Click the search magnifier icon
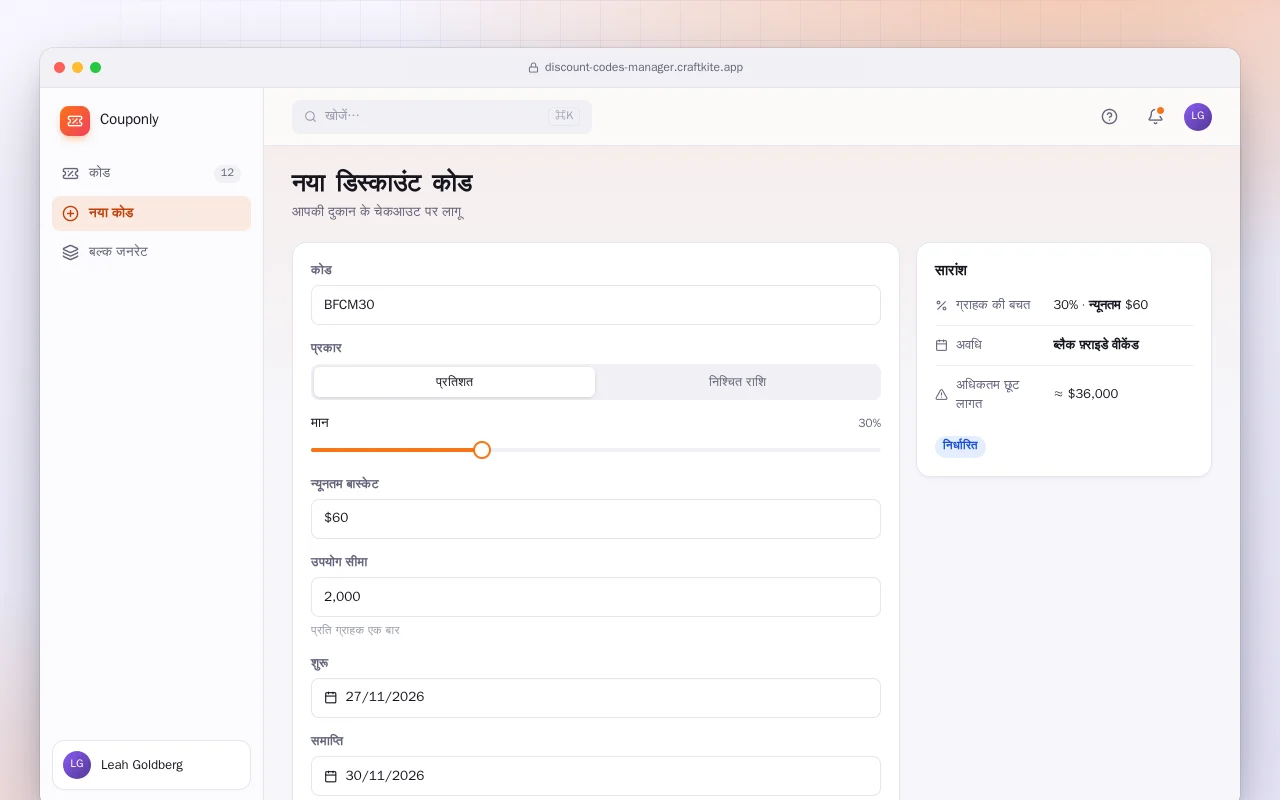This screenshot has height=800, width=1280. (310, 117)
